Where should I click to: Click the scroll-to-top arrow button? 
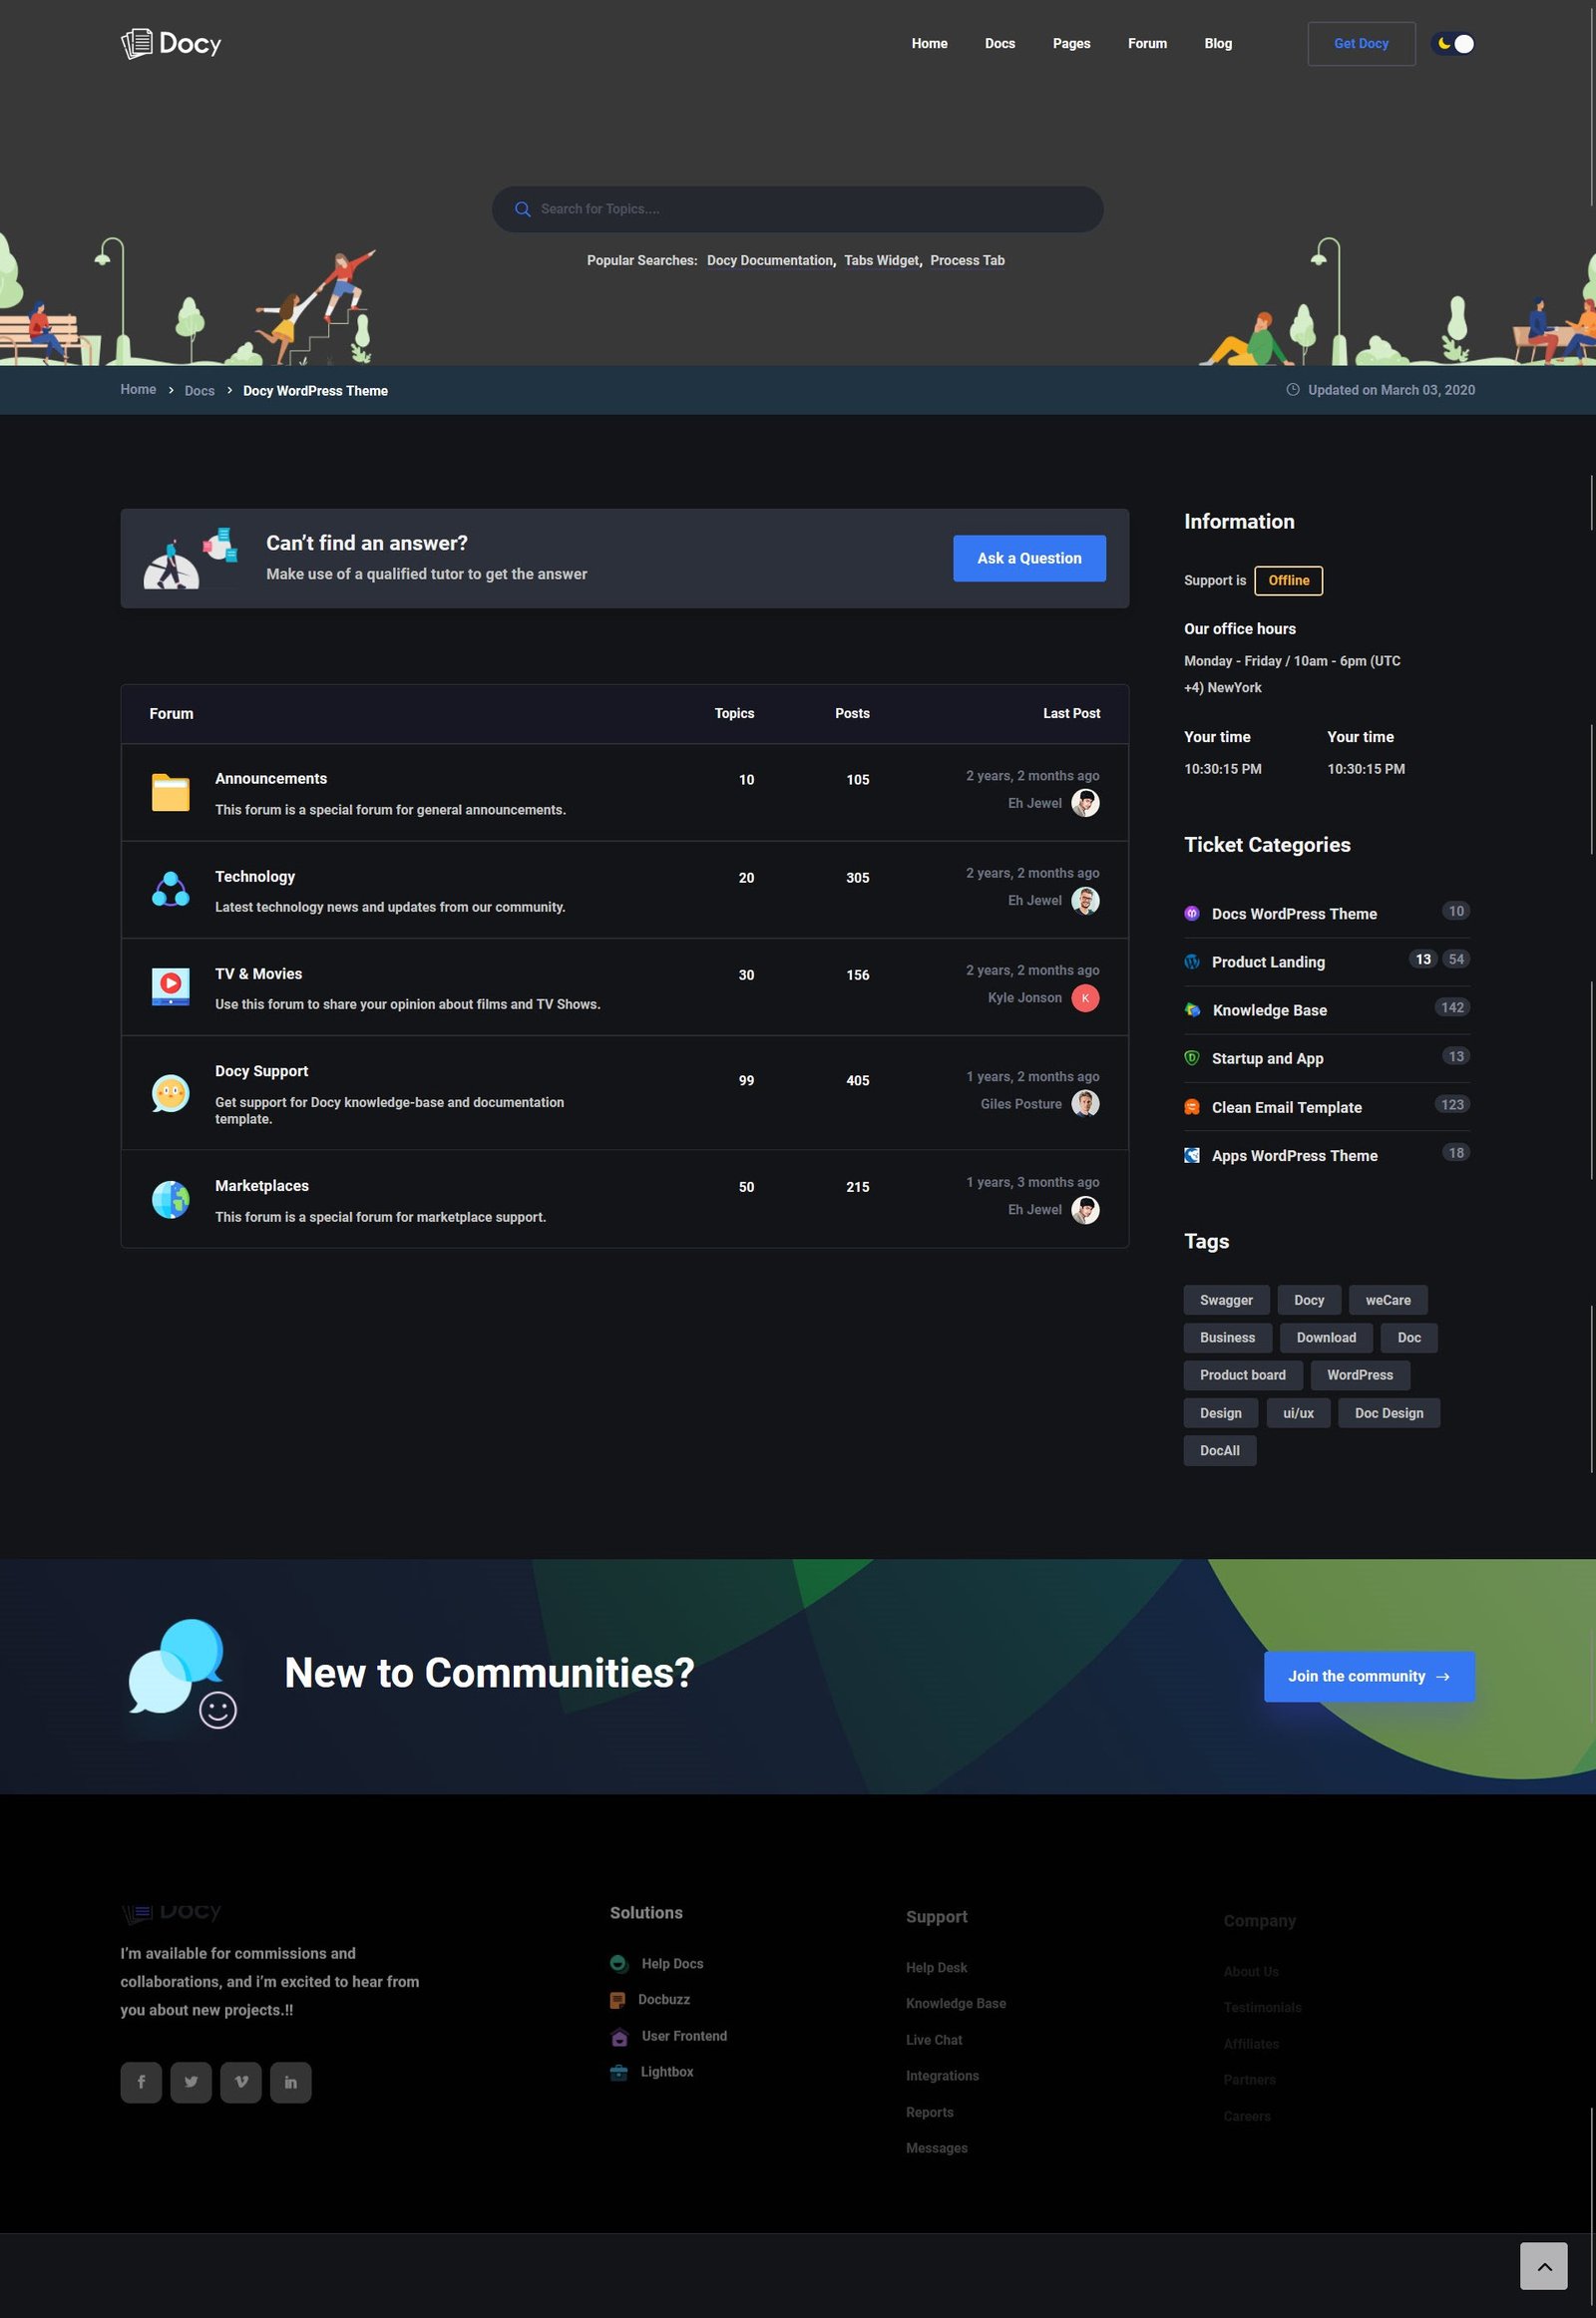[x=1543, y=2265]
